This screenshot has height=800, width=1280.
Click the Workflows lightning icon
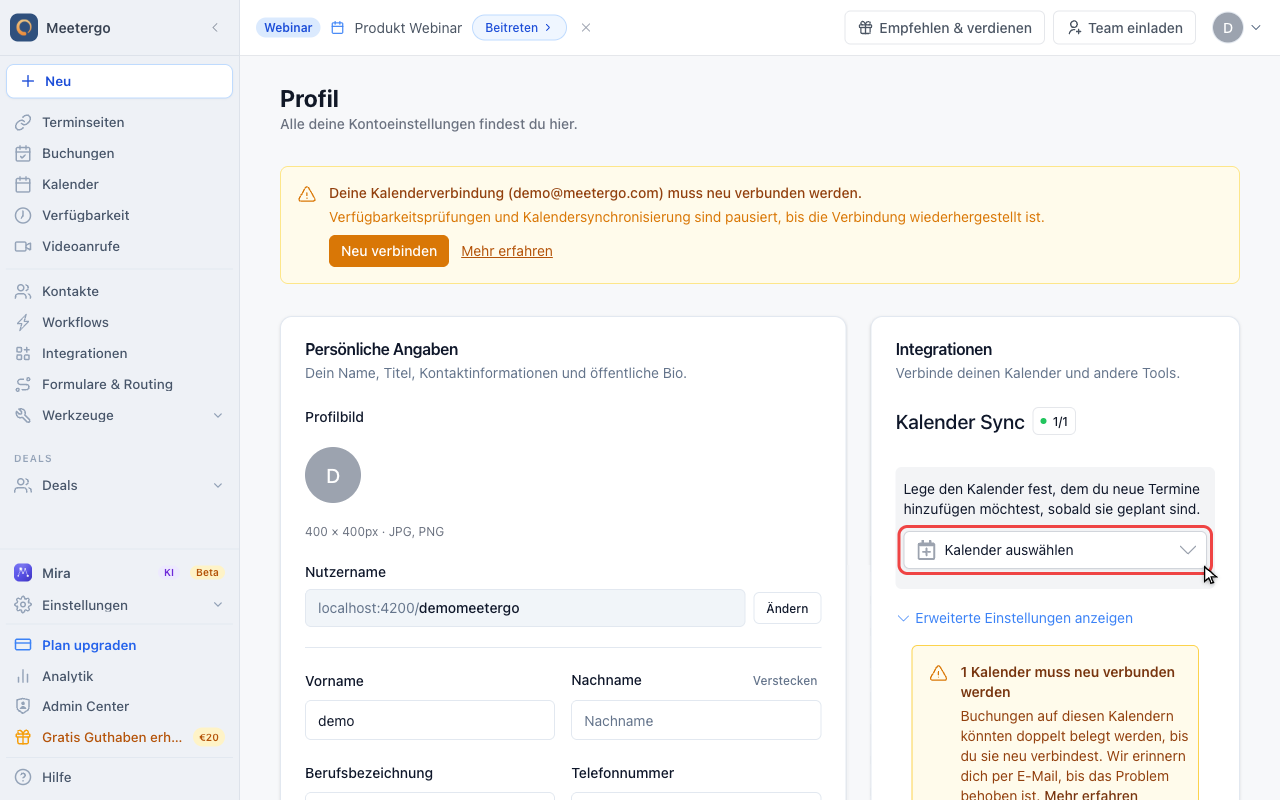point(23,322)
